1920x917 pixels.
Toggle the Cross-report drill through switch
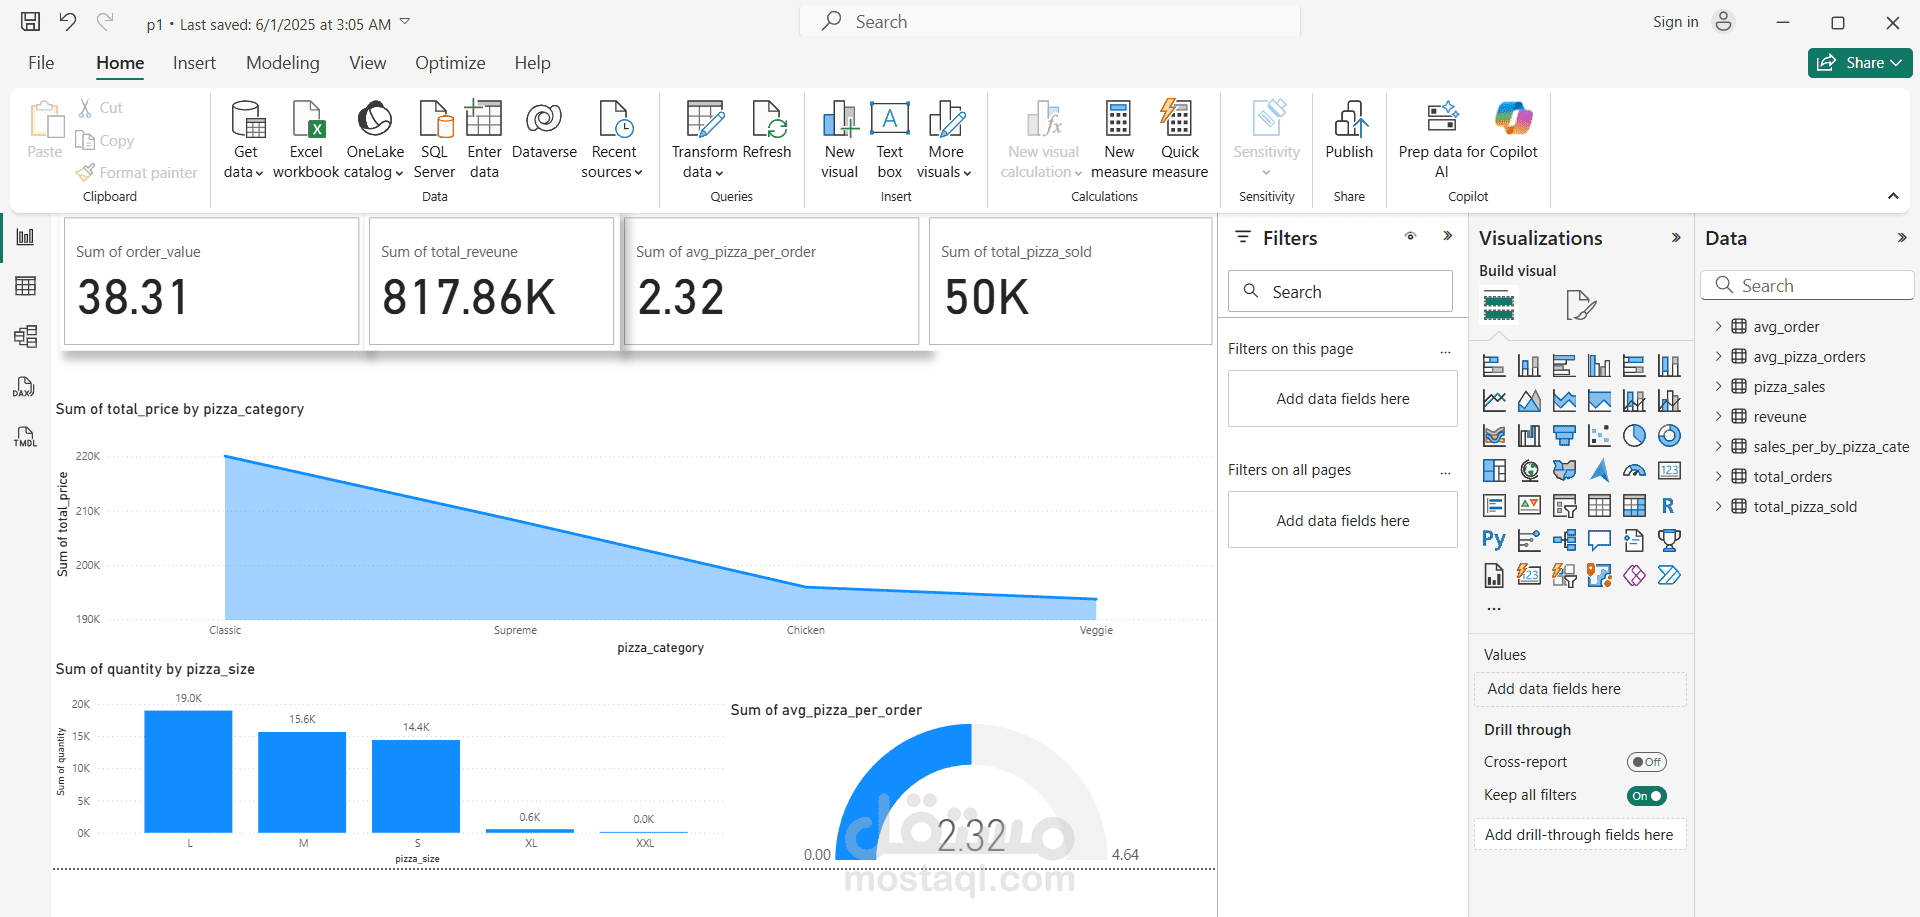coord(1646,762)
